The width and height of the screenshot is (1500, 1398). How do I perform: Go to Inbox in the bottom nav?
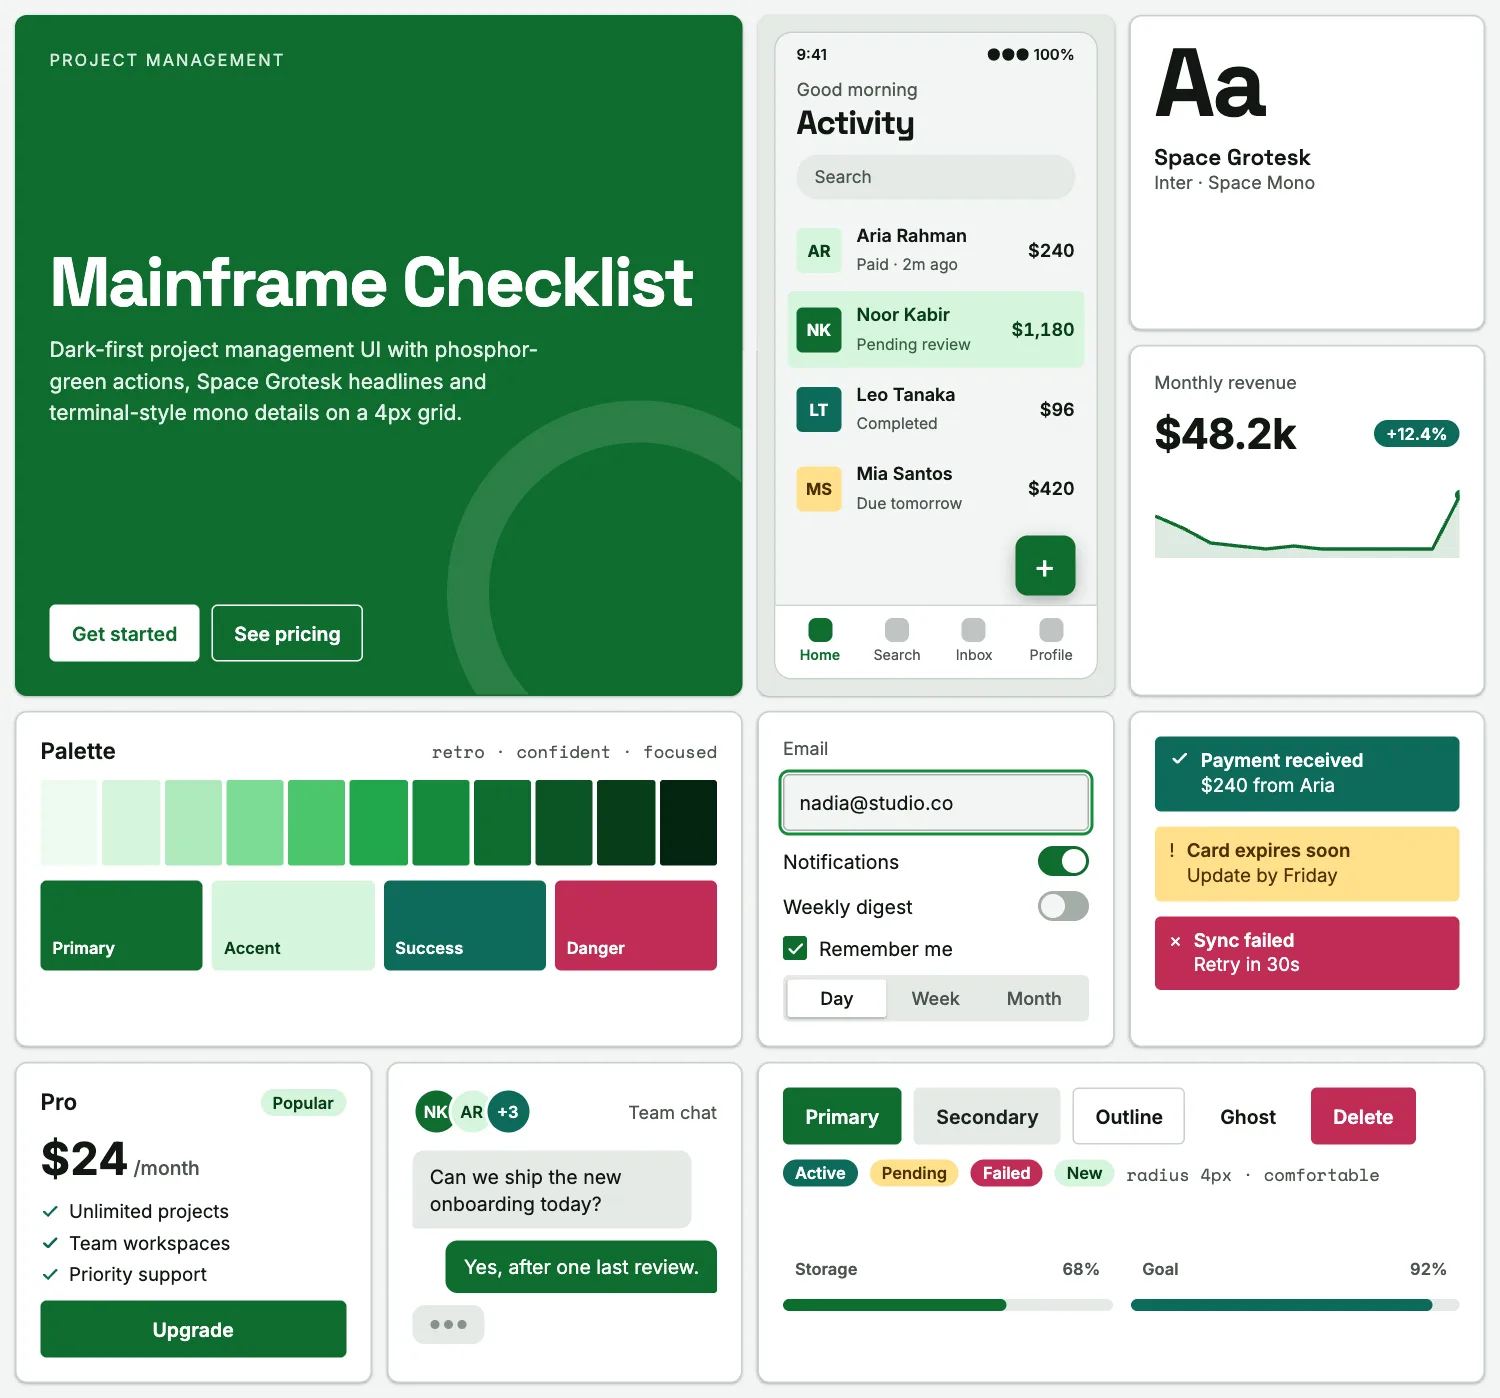tap(973, 630)
